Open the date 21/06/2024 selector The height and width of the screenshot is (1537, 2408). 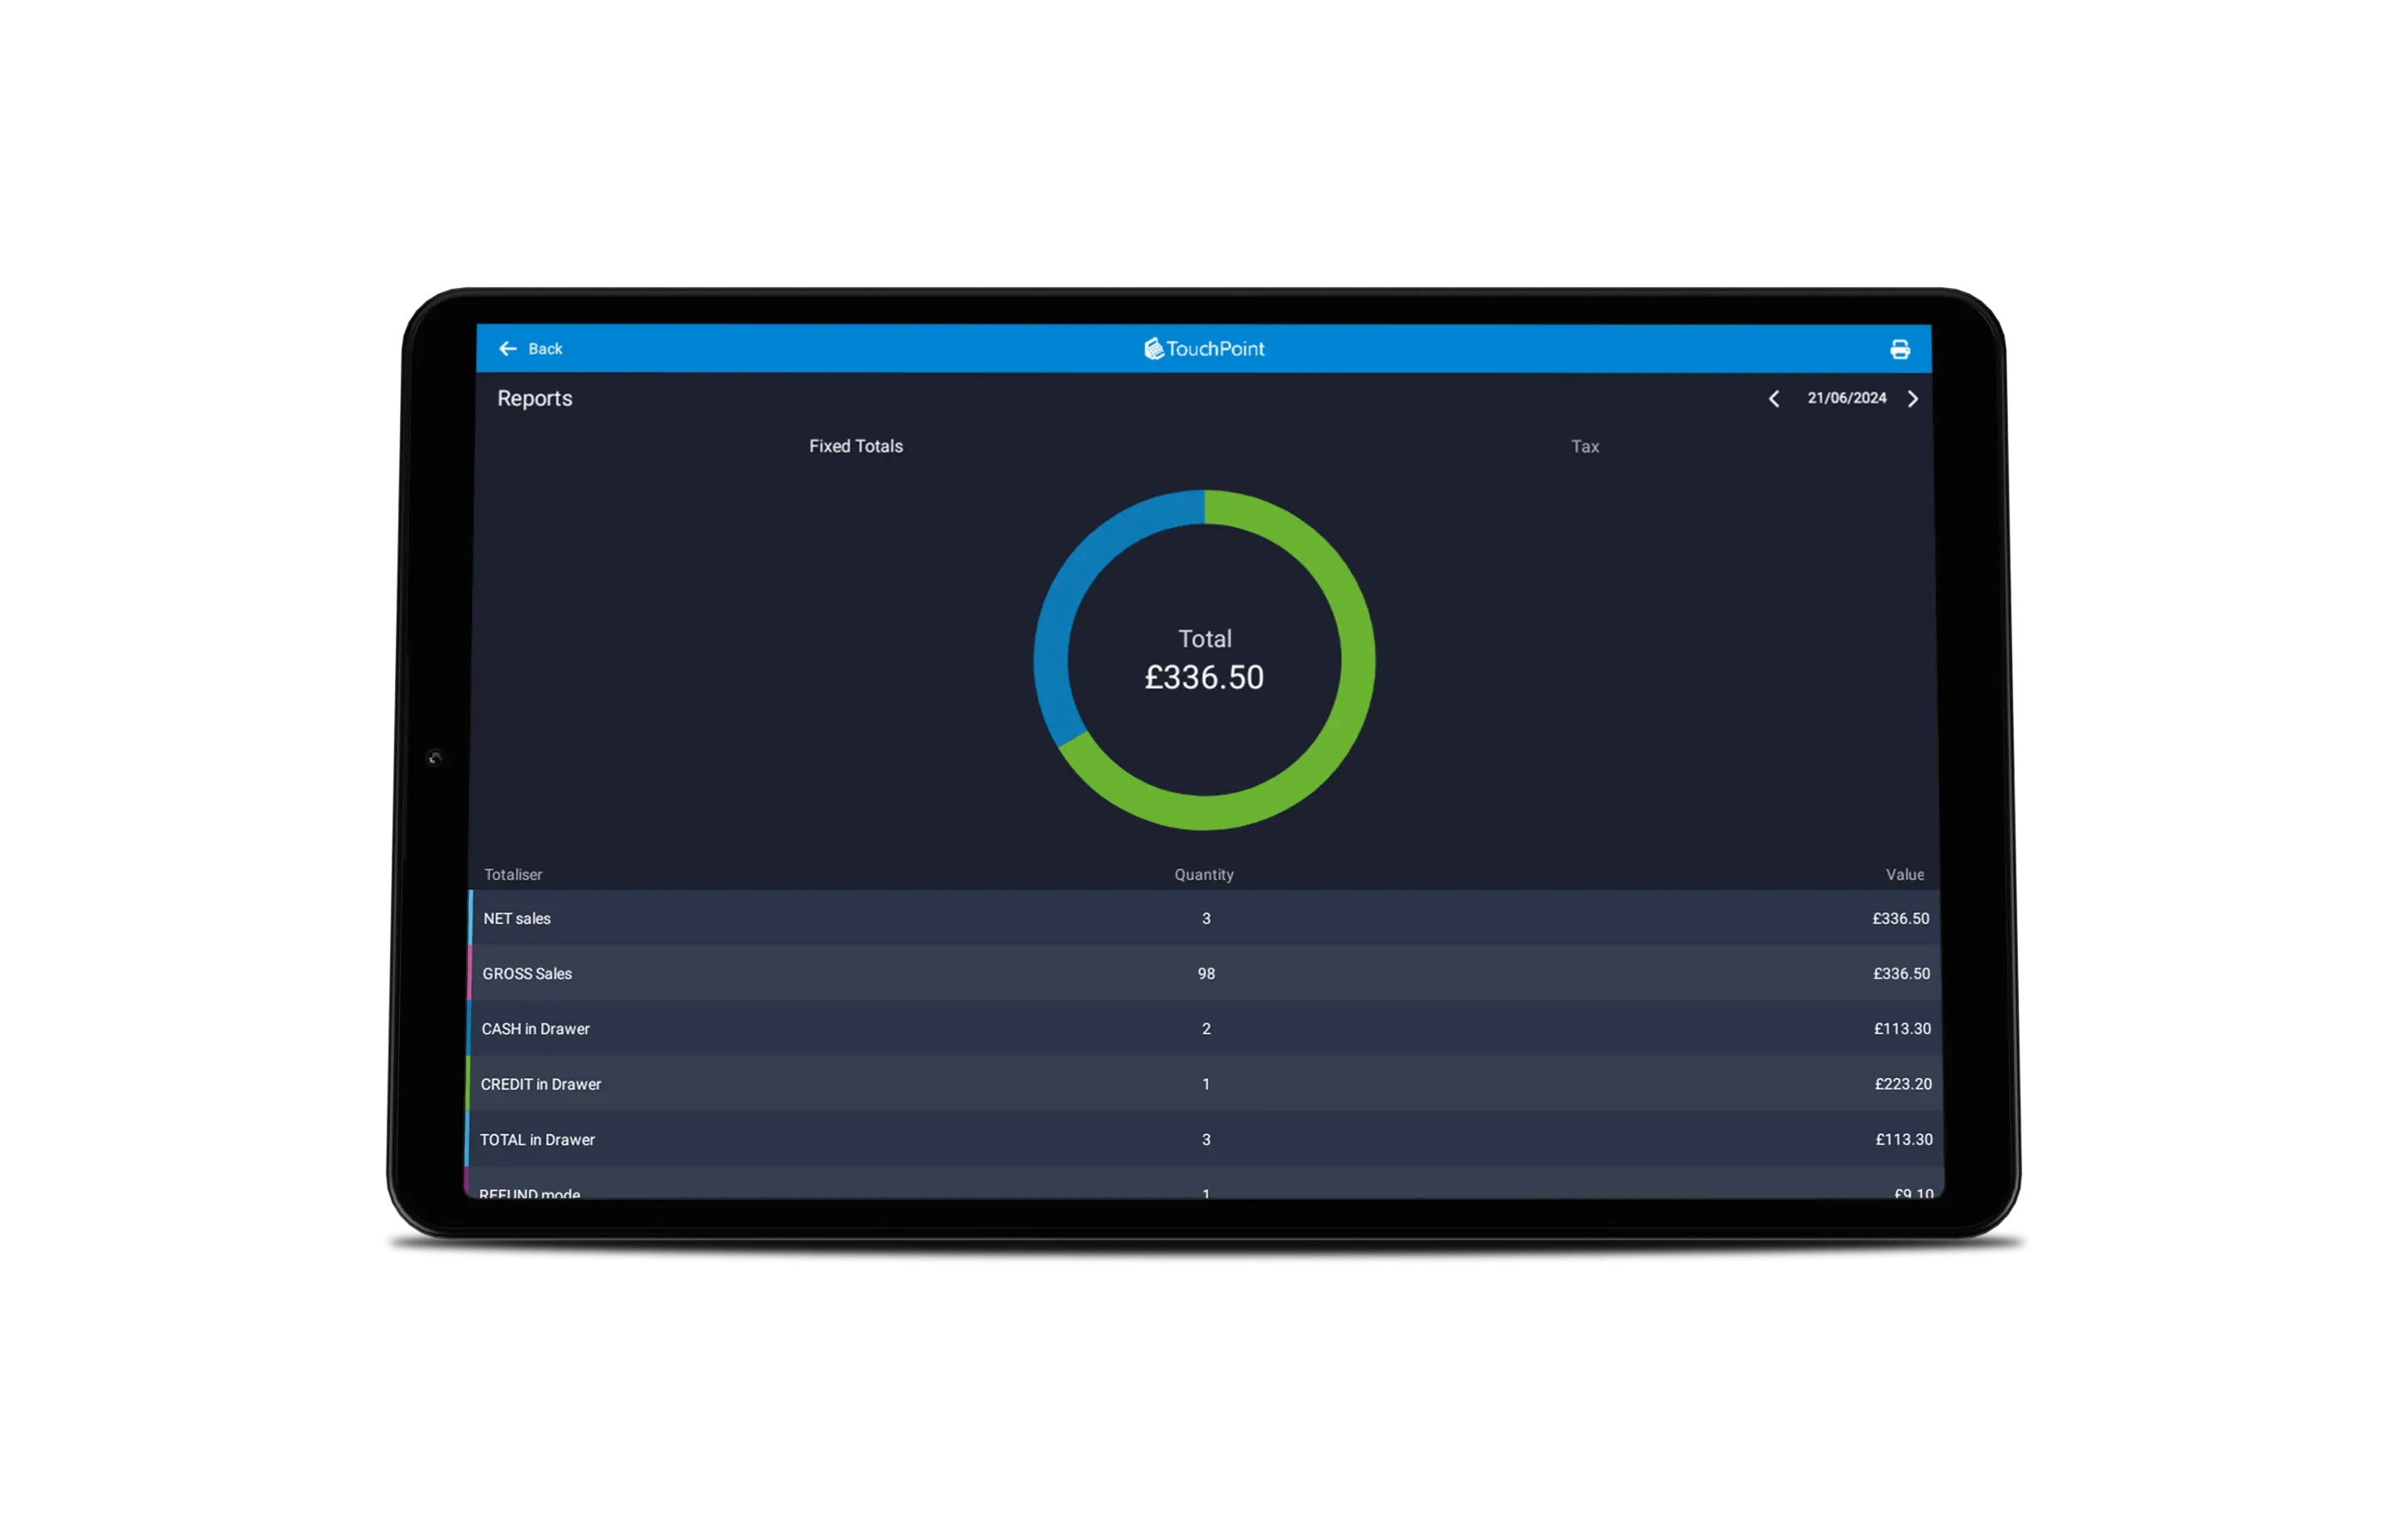pos(1845,398)
